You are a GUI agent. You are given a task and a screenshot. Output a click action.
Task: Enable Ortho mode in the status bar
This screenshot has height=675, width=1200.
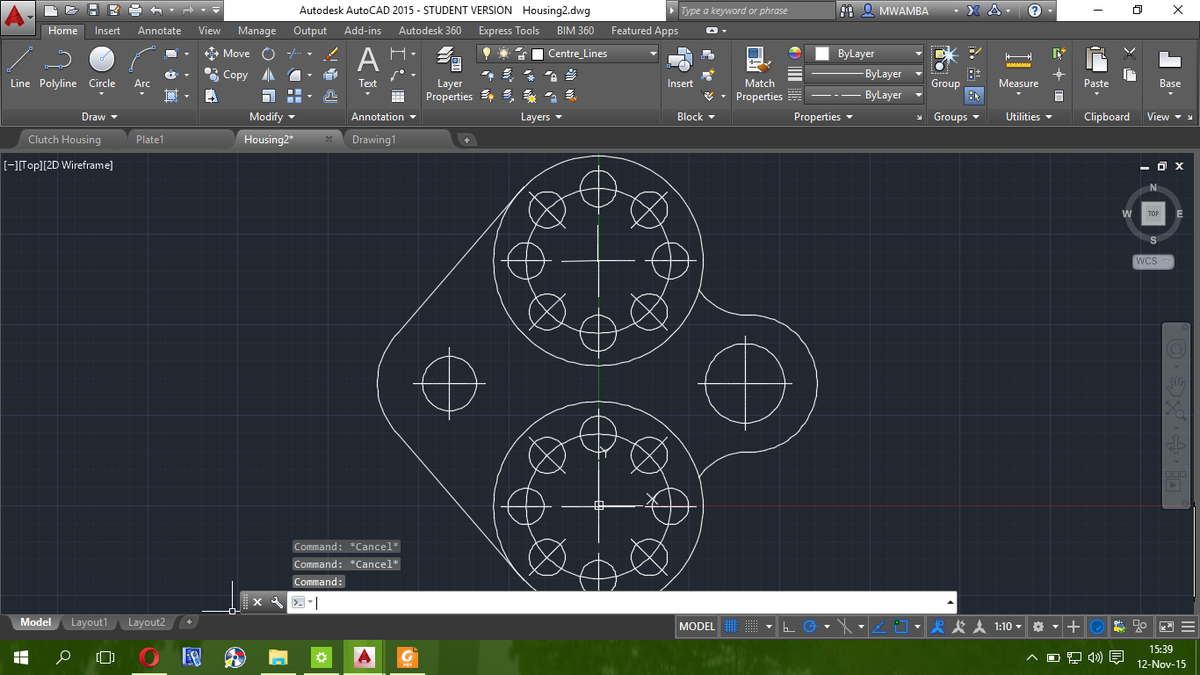[789, 626]
